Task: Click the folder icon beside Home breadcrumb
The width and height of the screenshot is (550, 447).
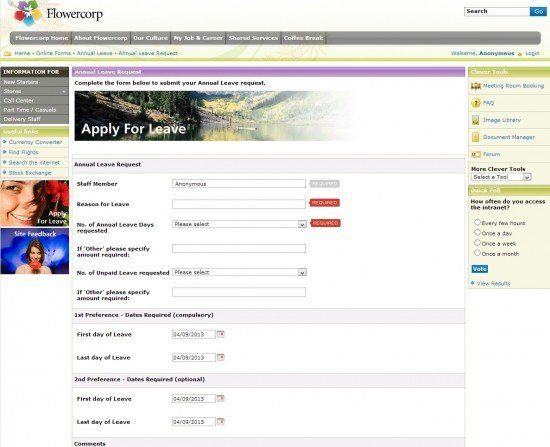Action: [x=8, y=53]
